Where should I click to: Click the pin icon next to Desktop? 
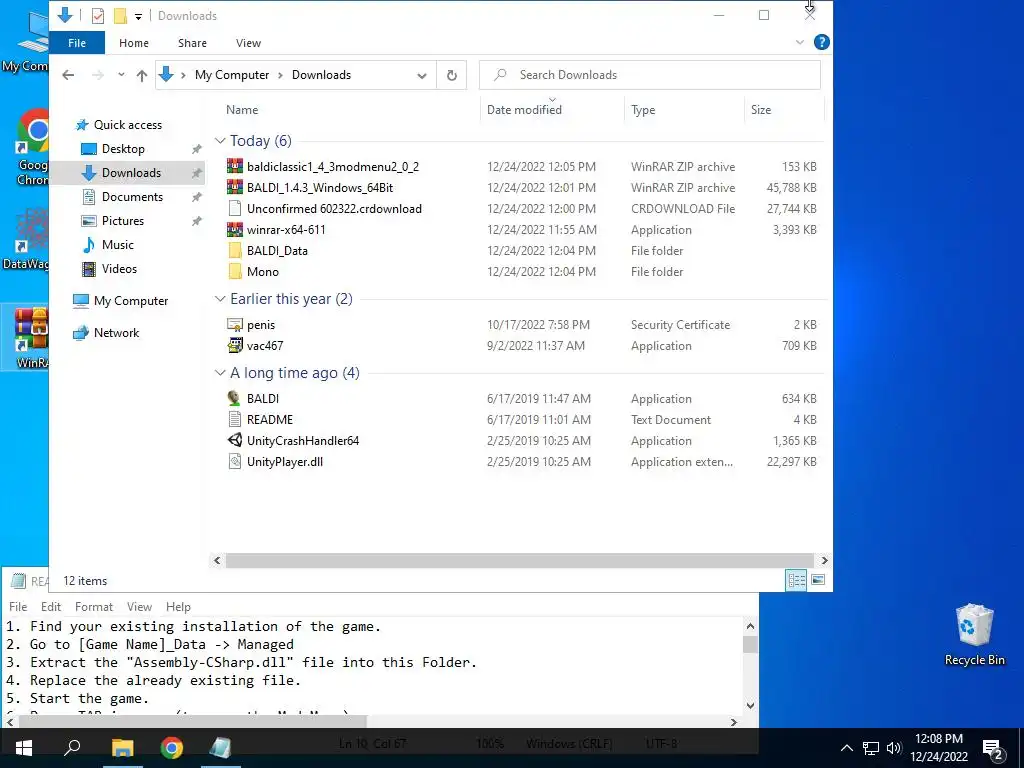click(x=196, y=150)
